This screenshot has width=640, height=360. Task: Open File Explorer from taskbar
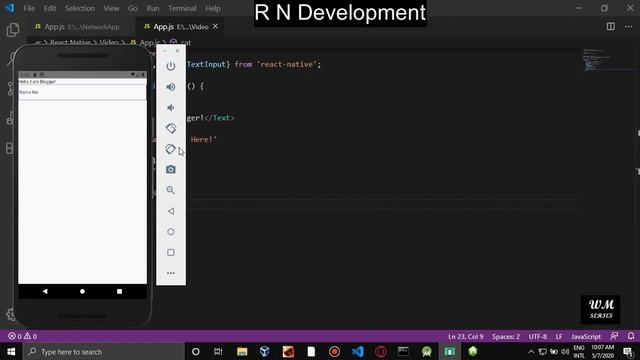point(242,351)
